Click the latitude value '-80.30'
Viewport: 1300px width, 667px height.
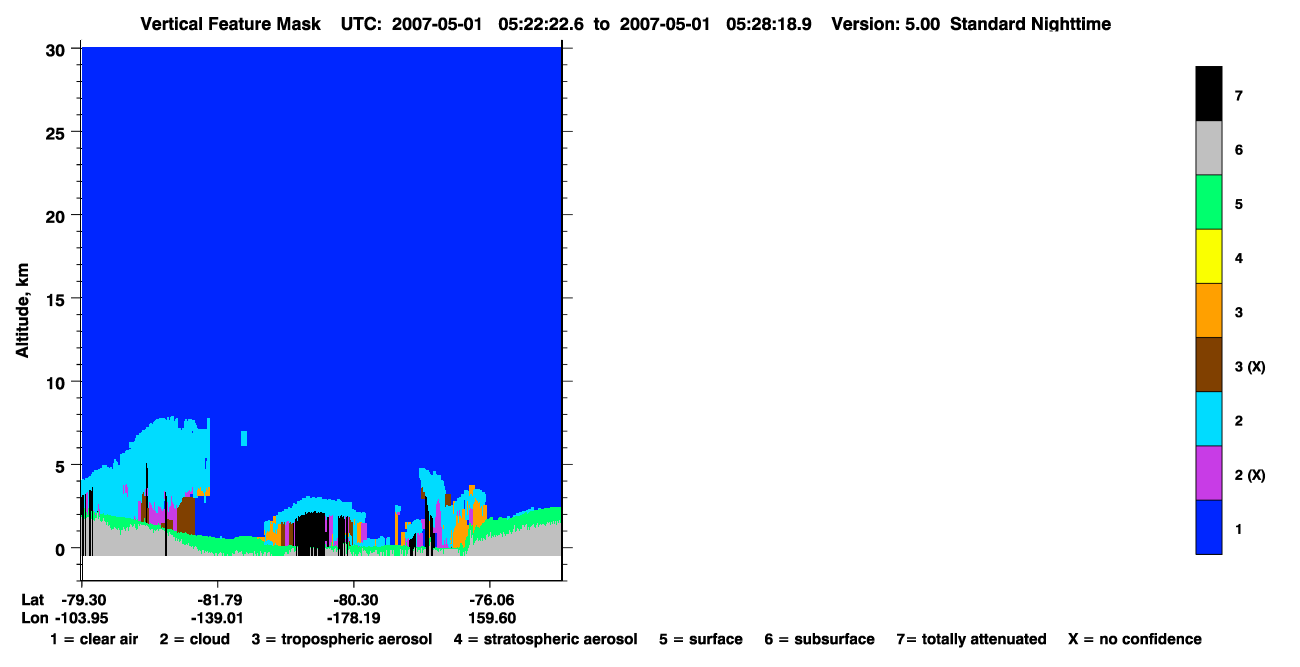click(354, 600)
